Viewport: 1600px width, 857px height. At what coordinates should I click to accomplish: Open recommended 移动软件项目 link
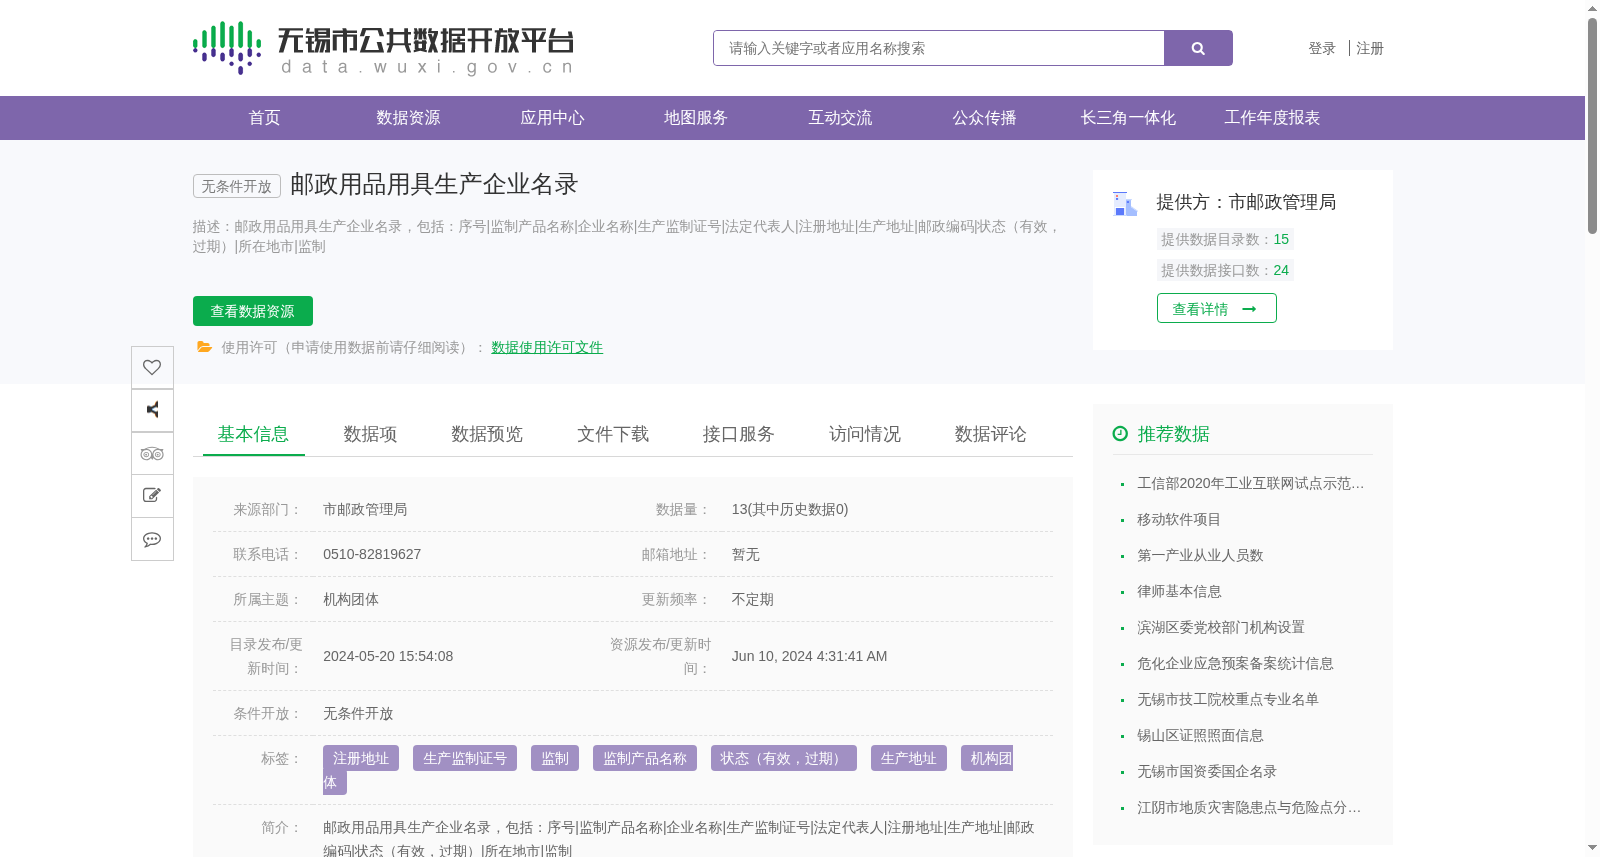click(x=1179, y=519)
